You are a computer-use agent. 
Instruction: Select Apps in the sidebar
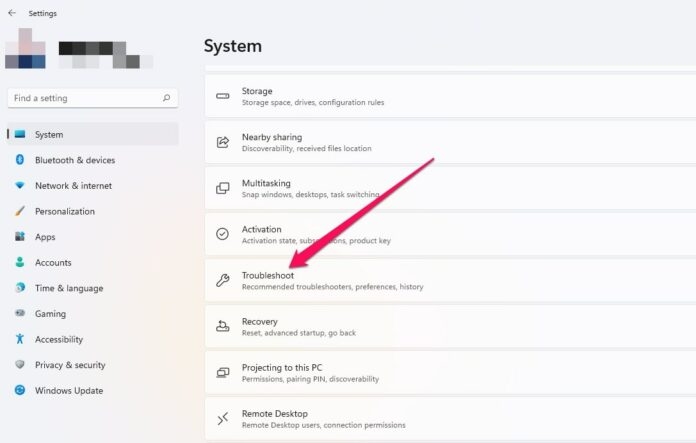45,237
